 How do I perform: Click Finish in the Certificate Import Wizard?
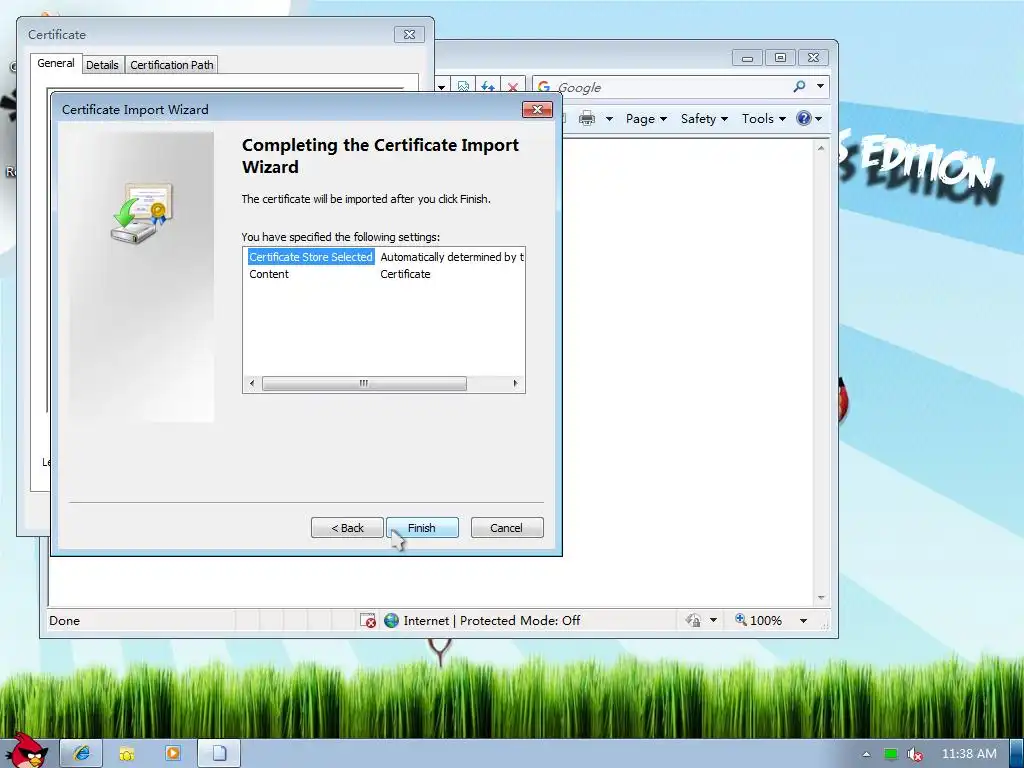(x=422, y=528)
